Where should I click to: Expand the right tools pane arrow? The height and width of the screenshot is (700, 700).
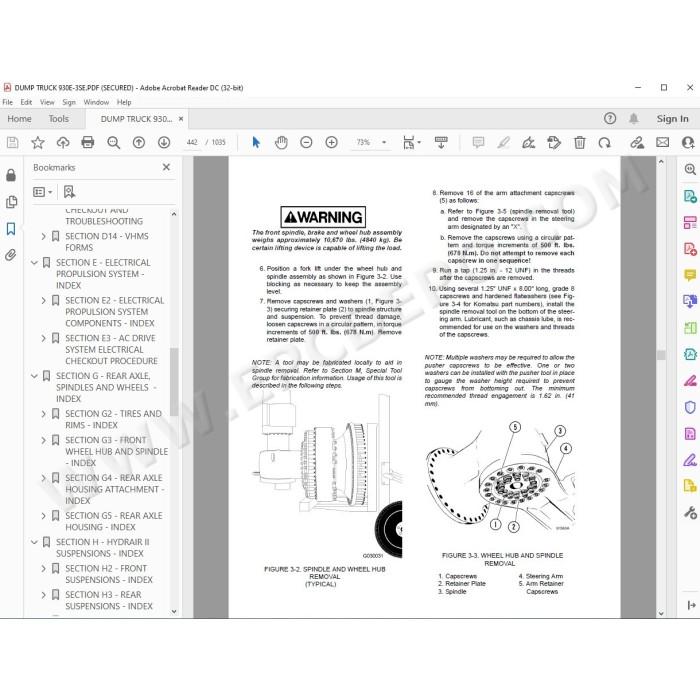pos(691,605)
